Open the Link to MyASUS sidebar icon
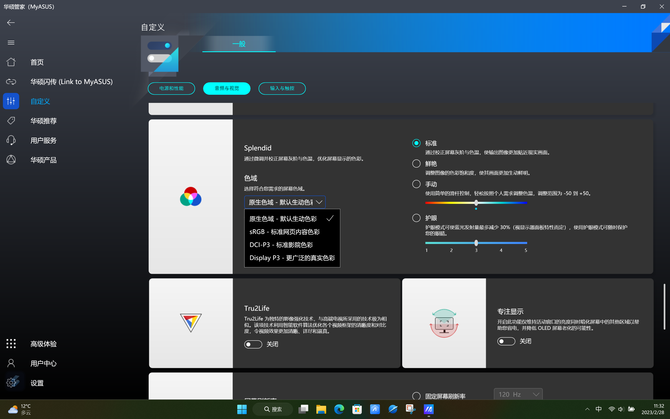670x419 pixels. pyautogui.click(x=11, y=82)
